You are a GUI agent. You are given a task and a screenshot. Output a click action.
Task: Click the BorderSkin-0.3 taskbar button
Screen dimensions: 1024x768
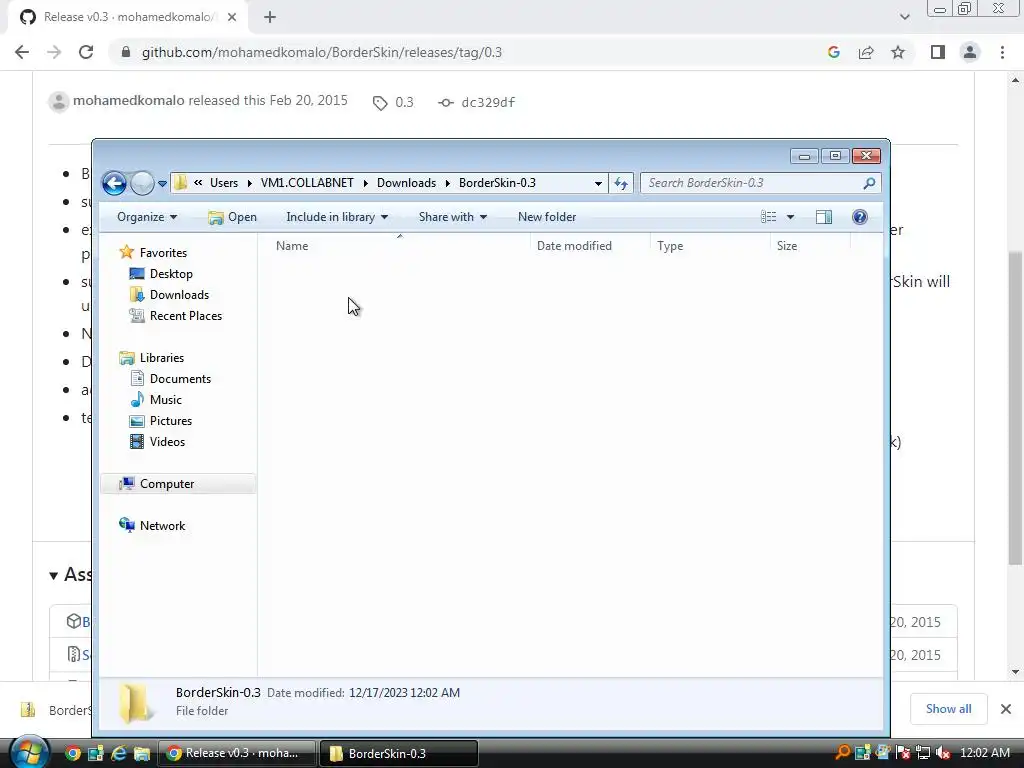(x=399, y=753)
